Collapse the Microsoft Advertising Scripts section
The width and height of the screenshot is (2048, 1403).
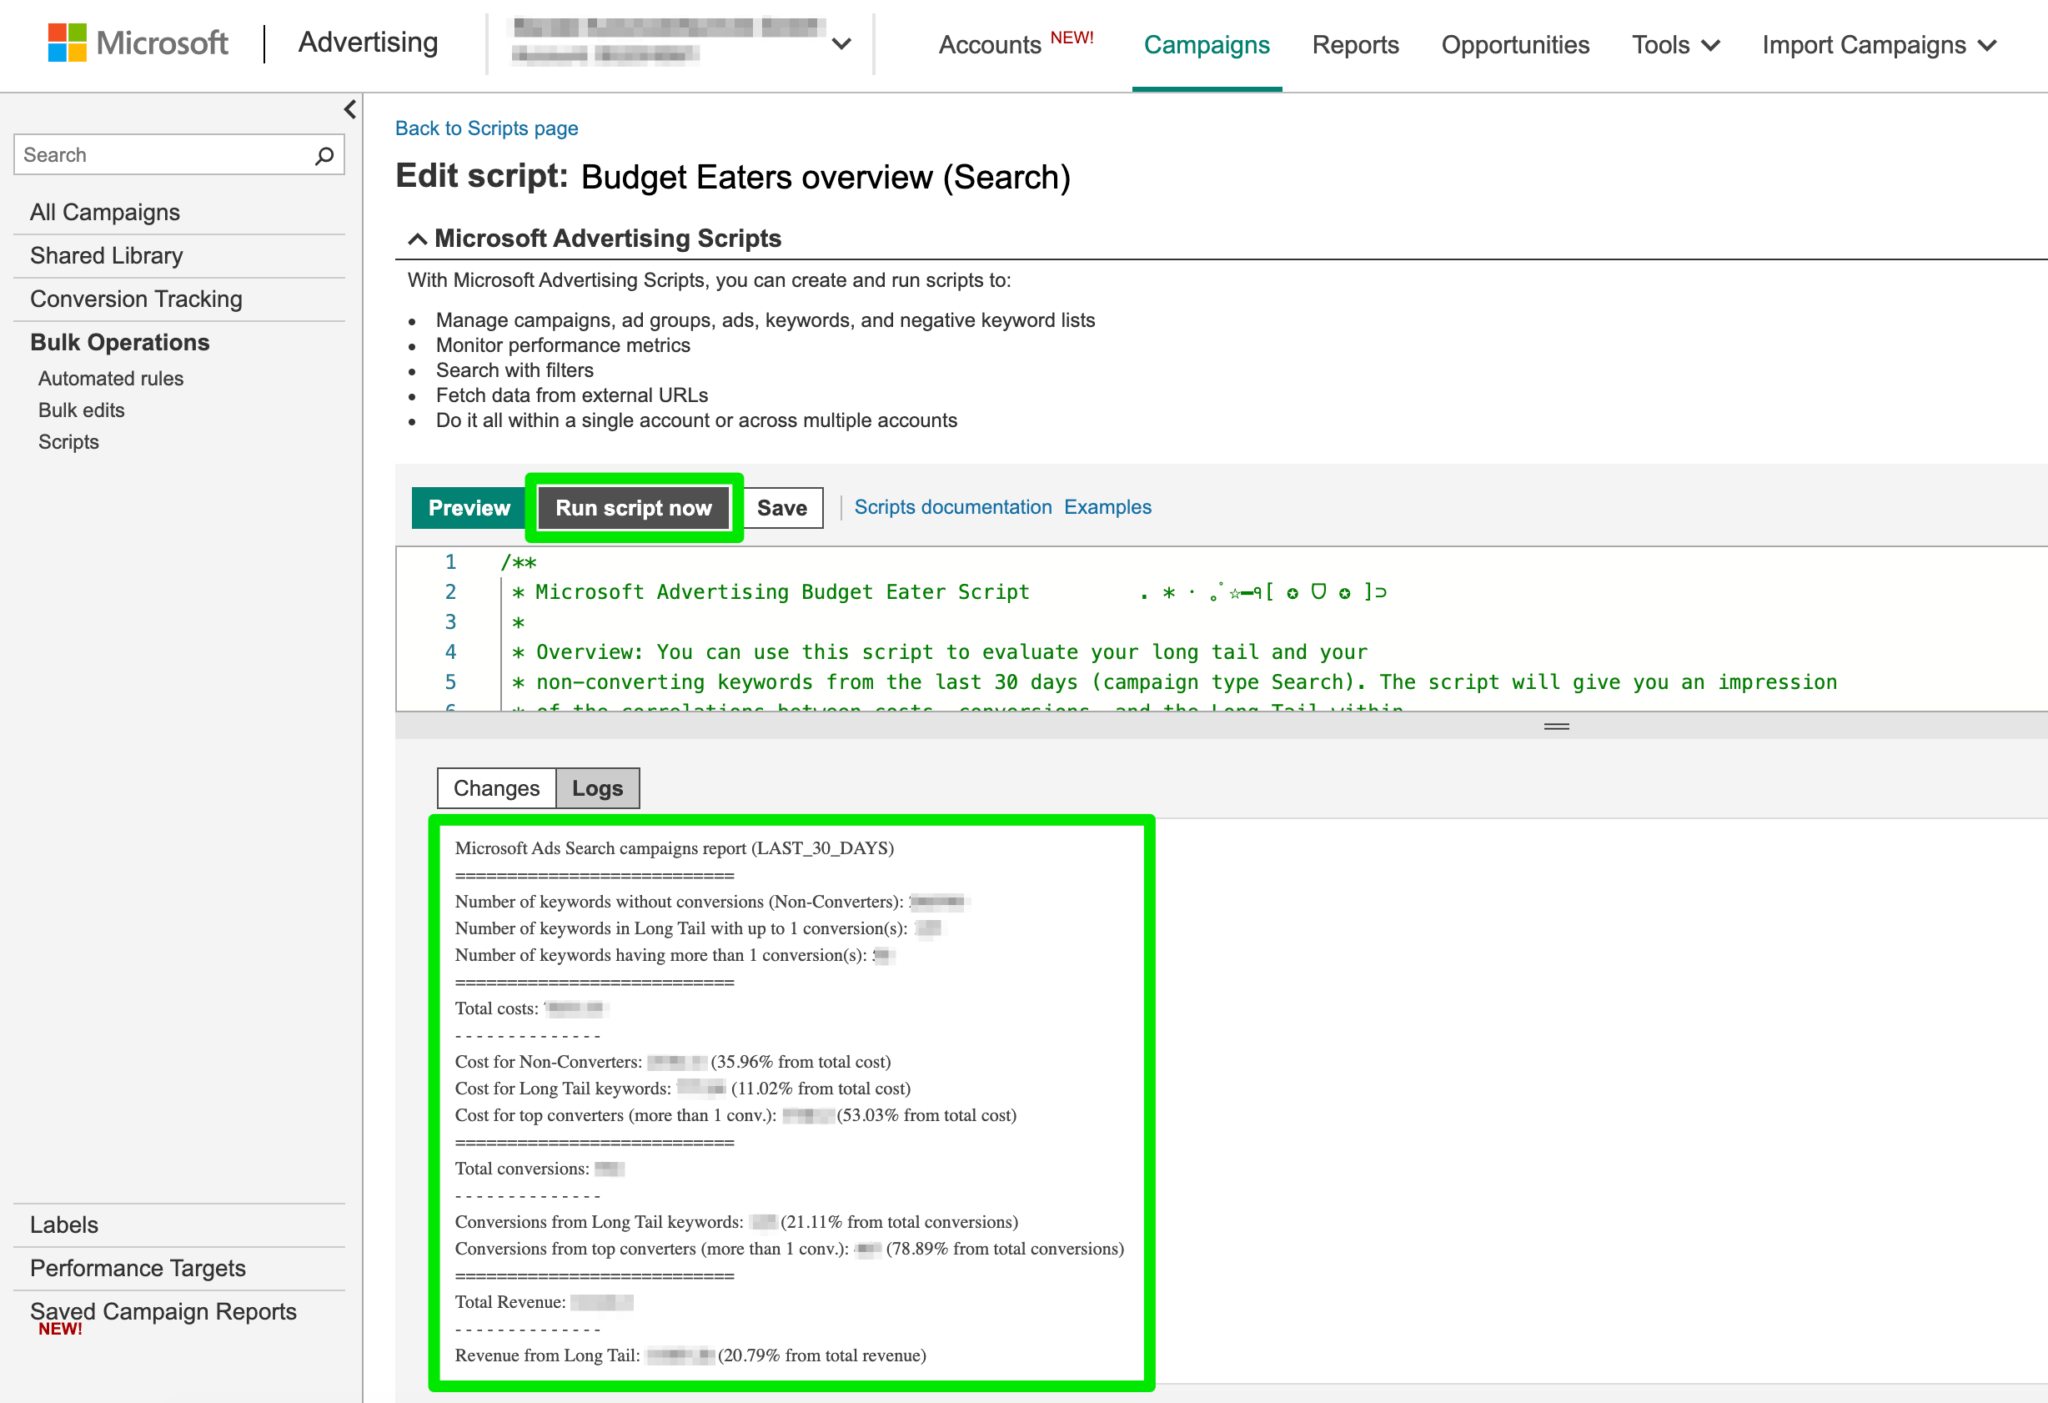(417, 238)
